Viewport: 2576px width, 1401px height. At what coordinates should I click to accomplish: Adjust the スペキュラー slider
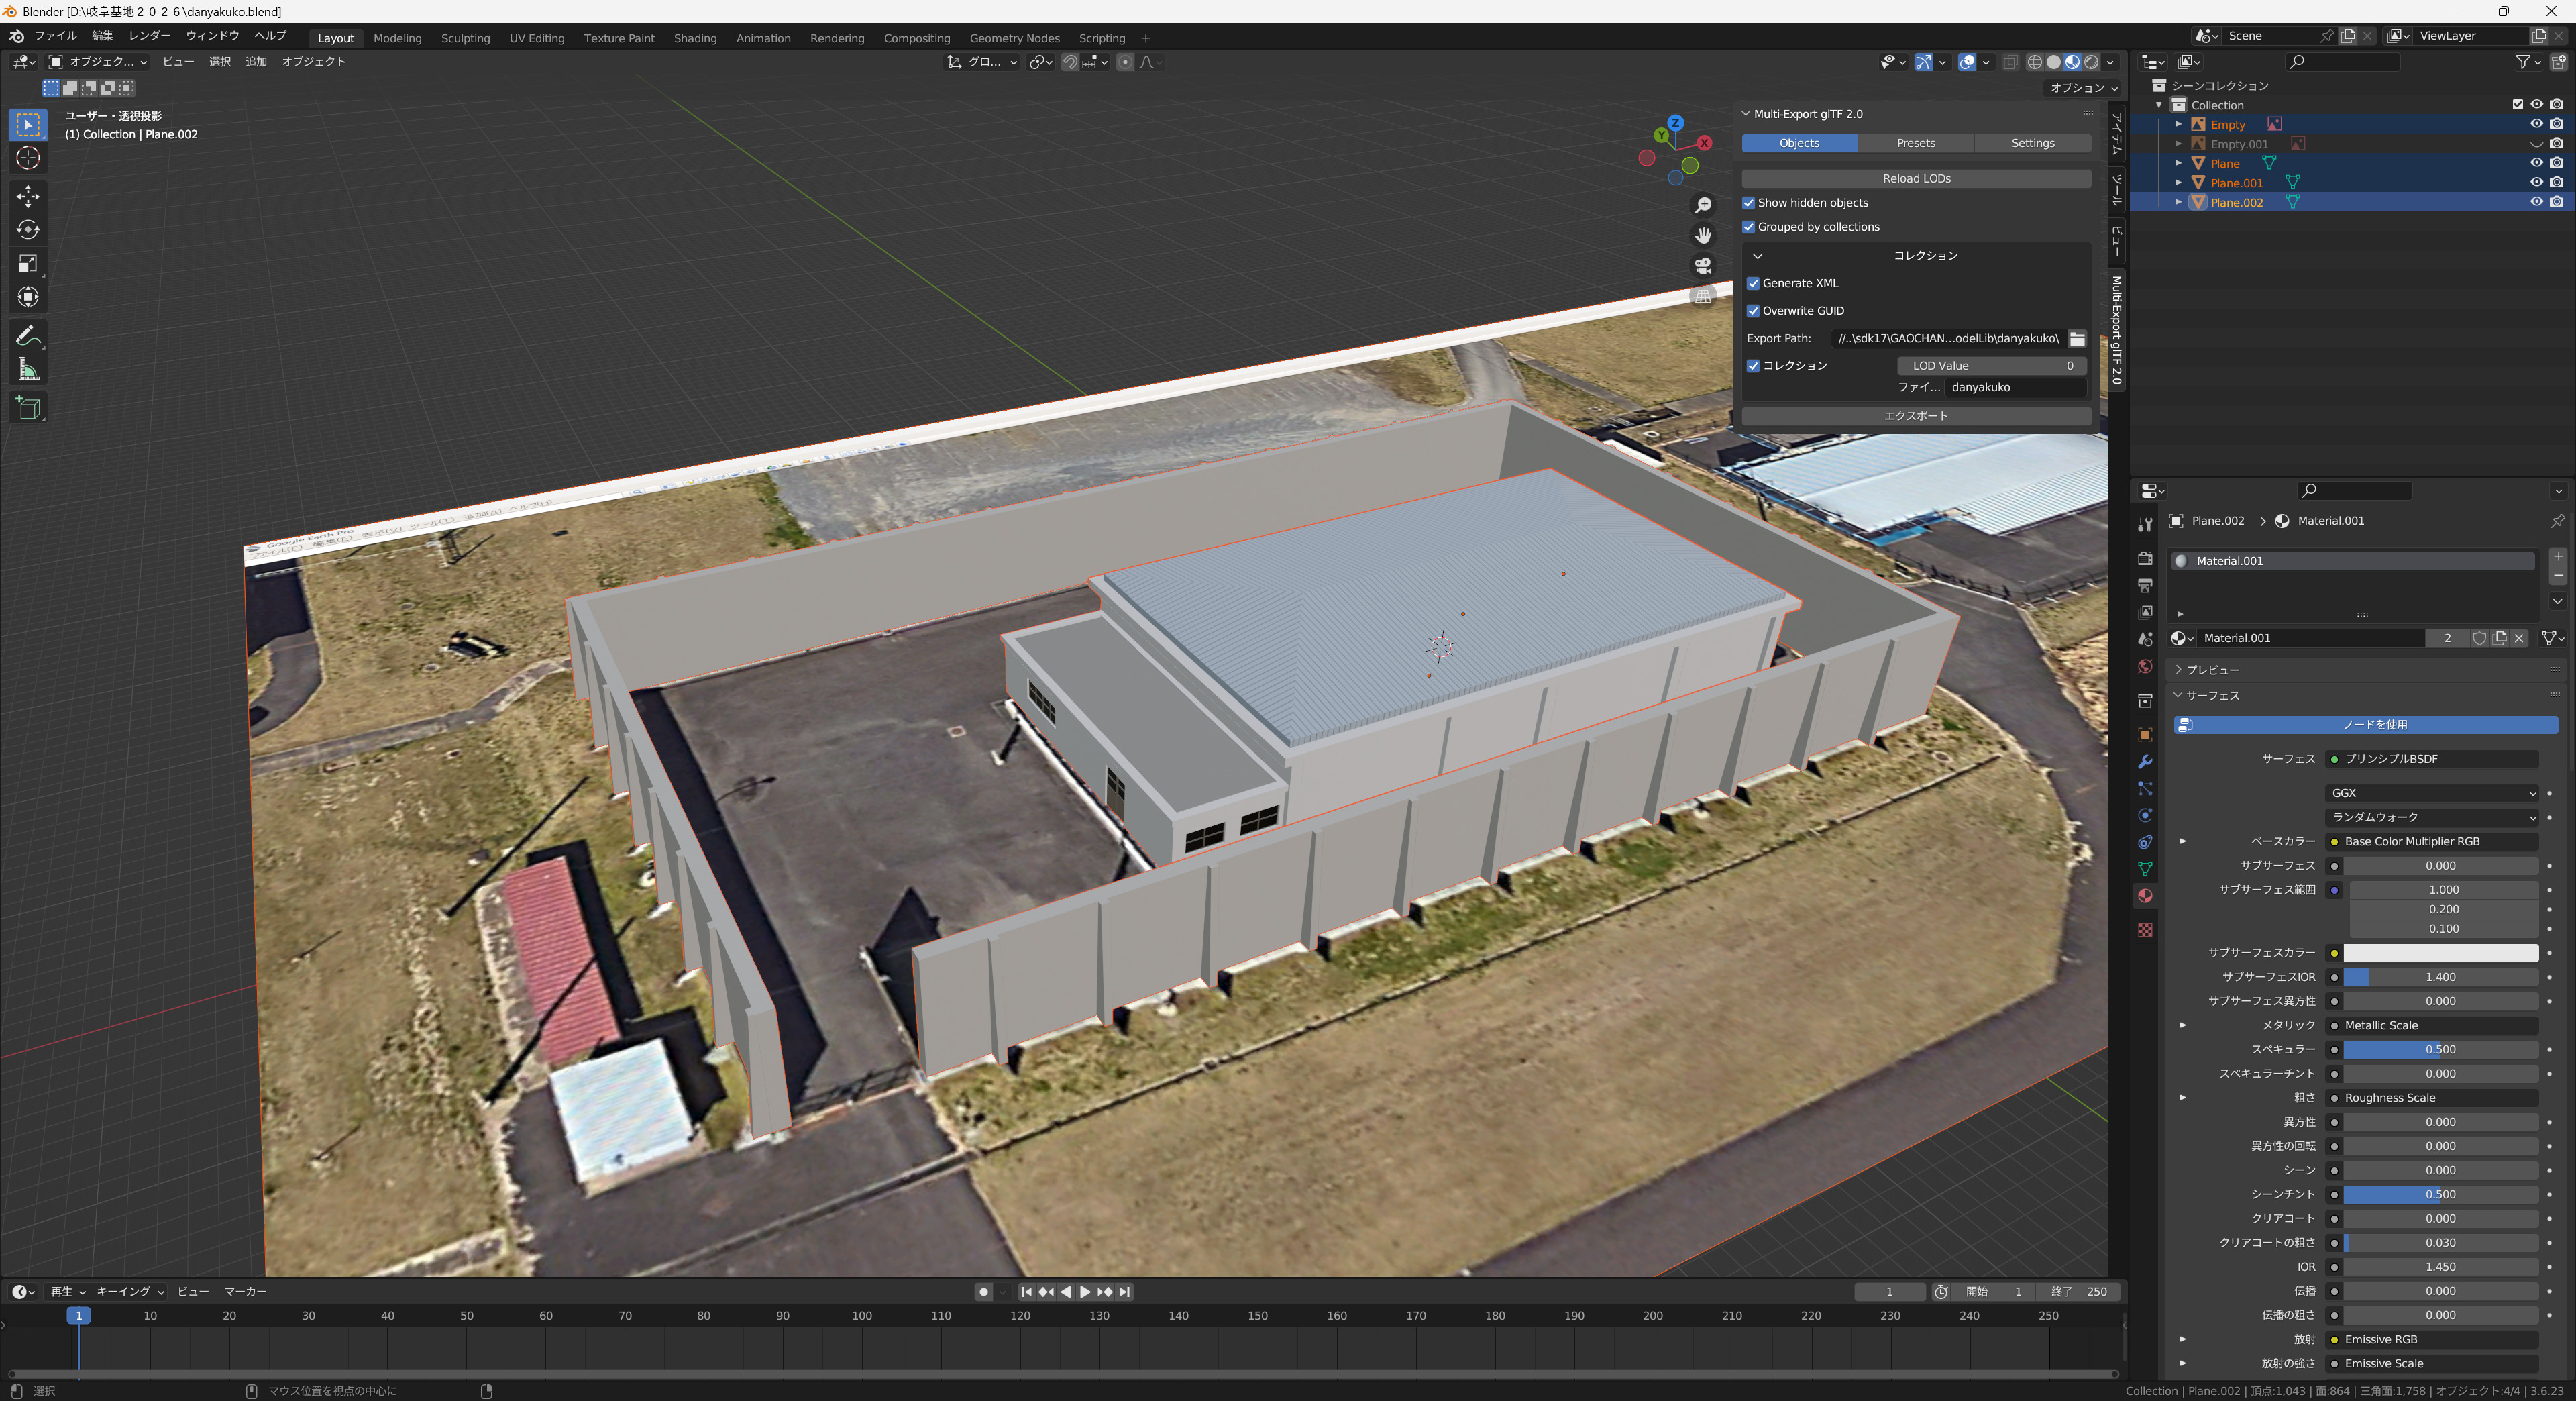click(x=2440, y=1050)
